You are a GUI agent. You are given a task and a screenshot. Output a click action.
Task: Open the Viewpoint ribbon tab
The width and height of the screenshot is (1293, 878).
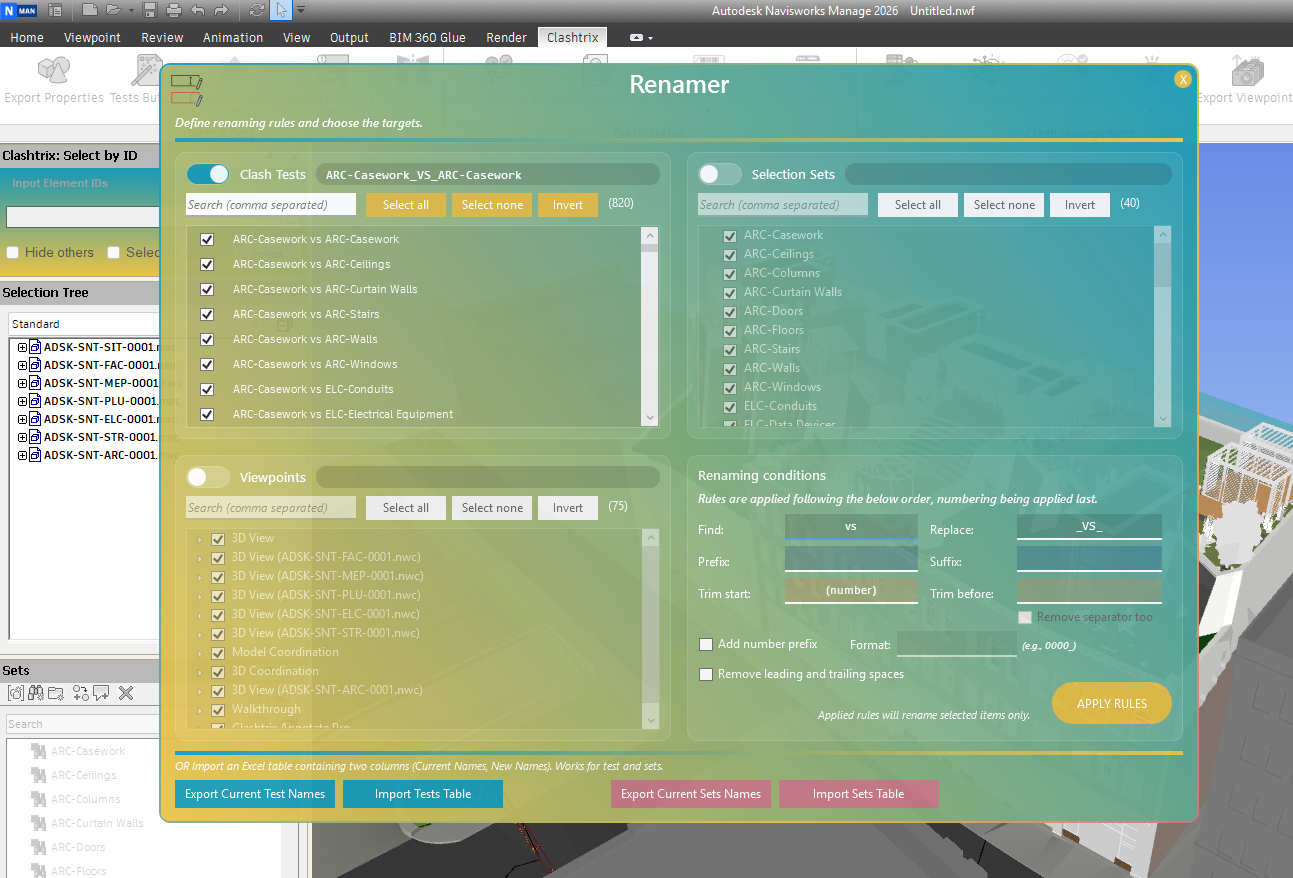pyautogui.click(x=92, y=37)
